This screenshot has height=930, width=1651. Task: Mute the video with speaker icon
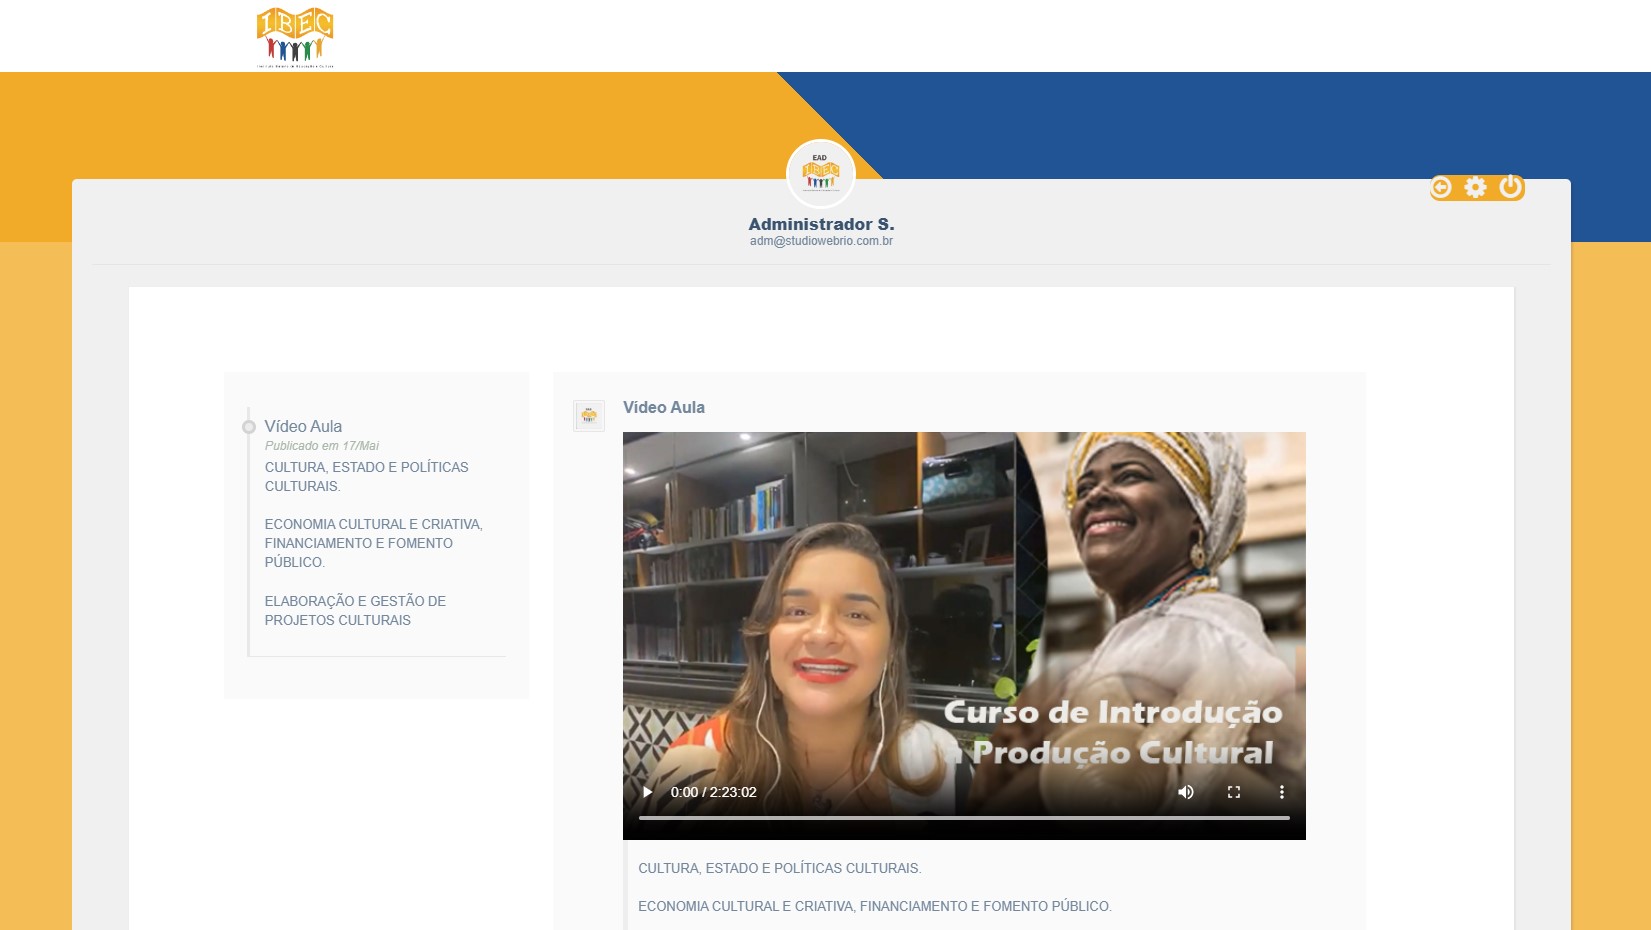pos(1186,792)
